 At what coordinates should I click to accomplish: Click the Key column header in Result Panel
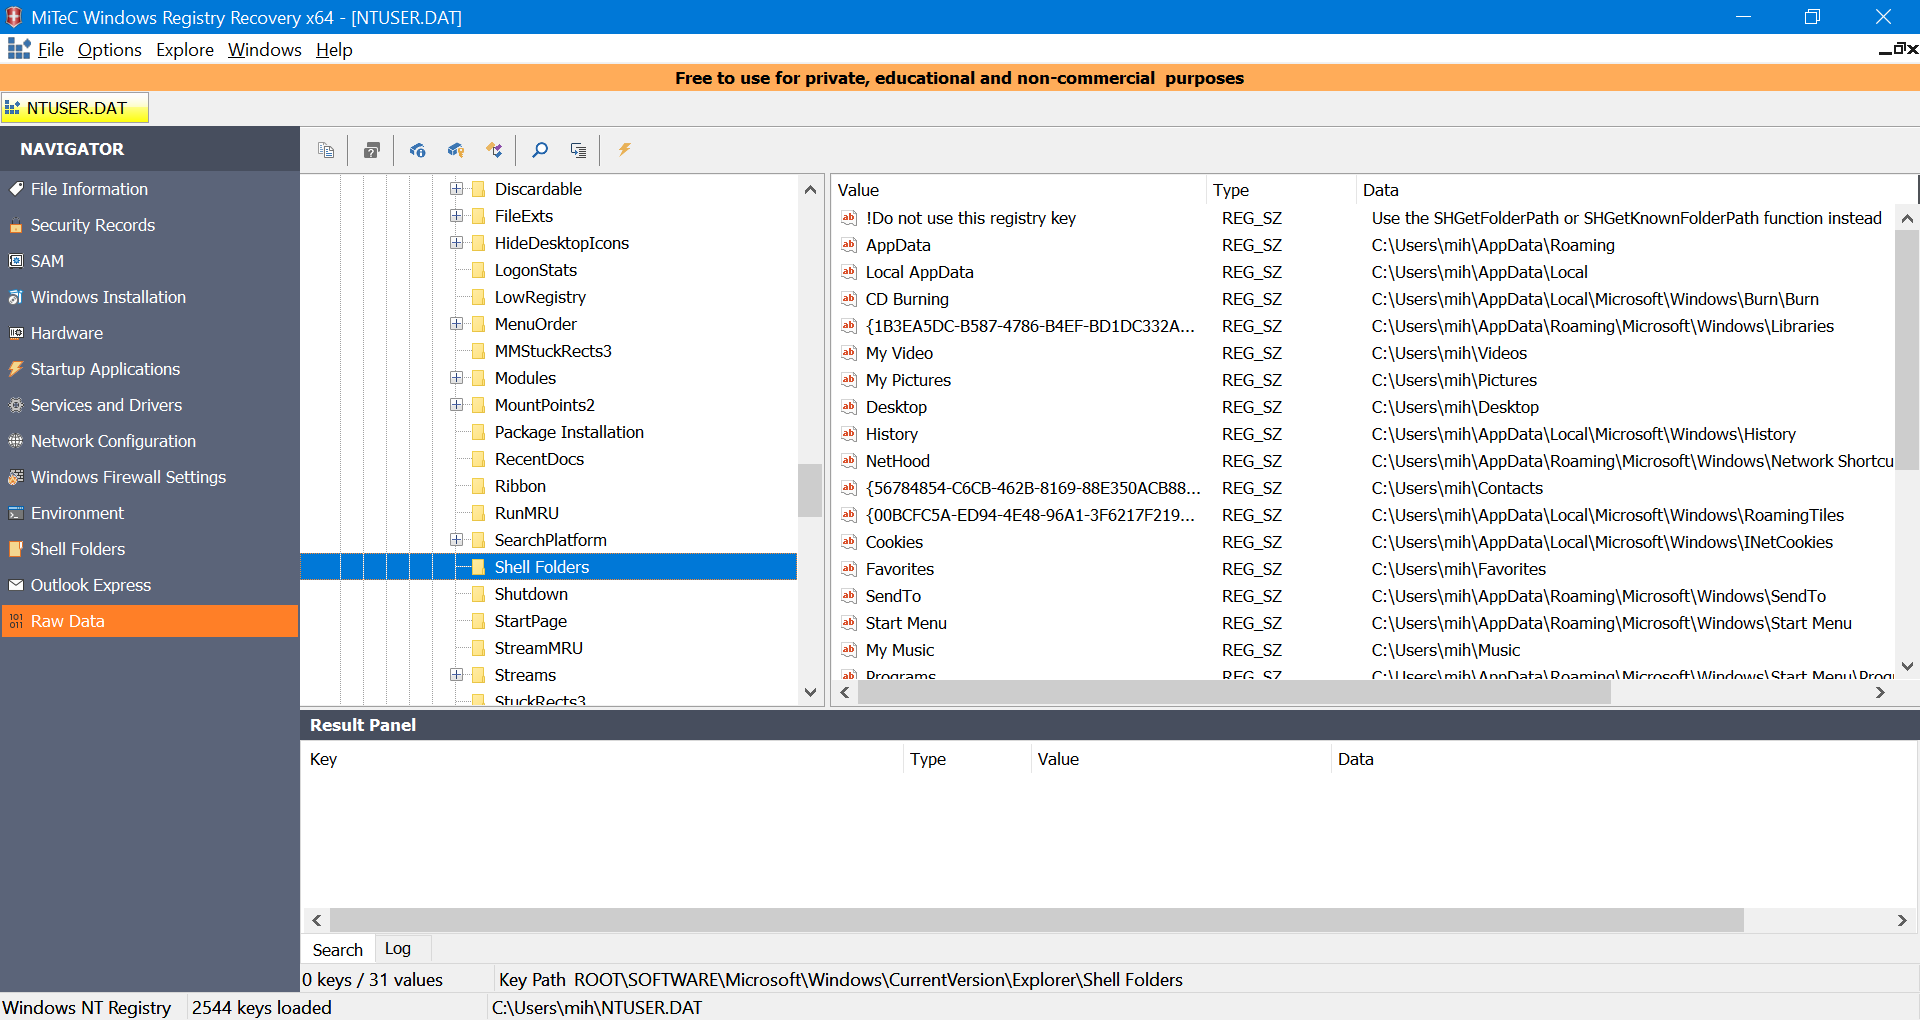click(x=602, y=759)
